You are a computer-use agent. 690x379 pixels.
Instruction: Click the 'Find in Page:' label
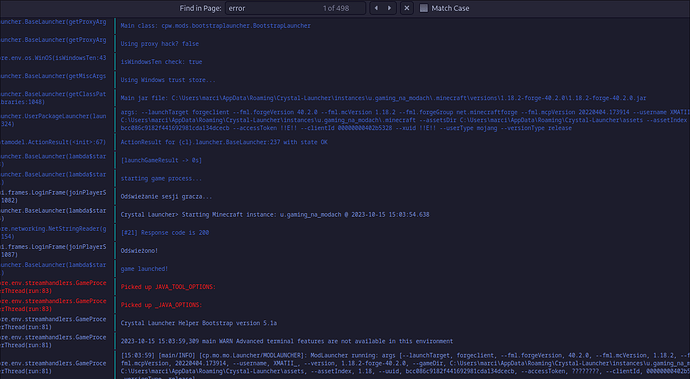(201, 8)
